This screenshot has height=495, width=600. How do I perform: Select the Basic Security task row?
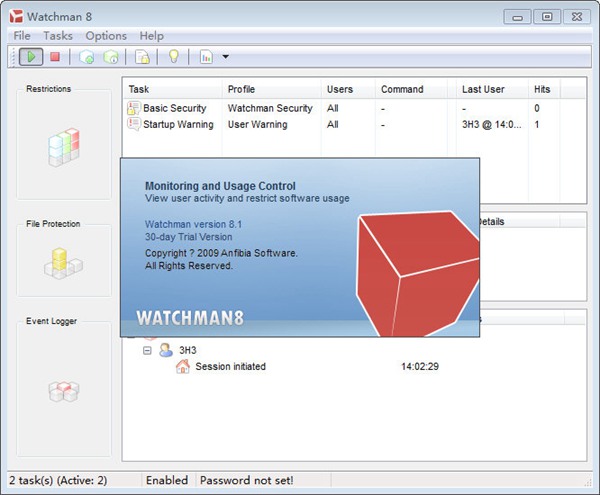pos(355,108)
